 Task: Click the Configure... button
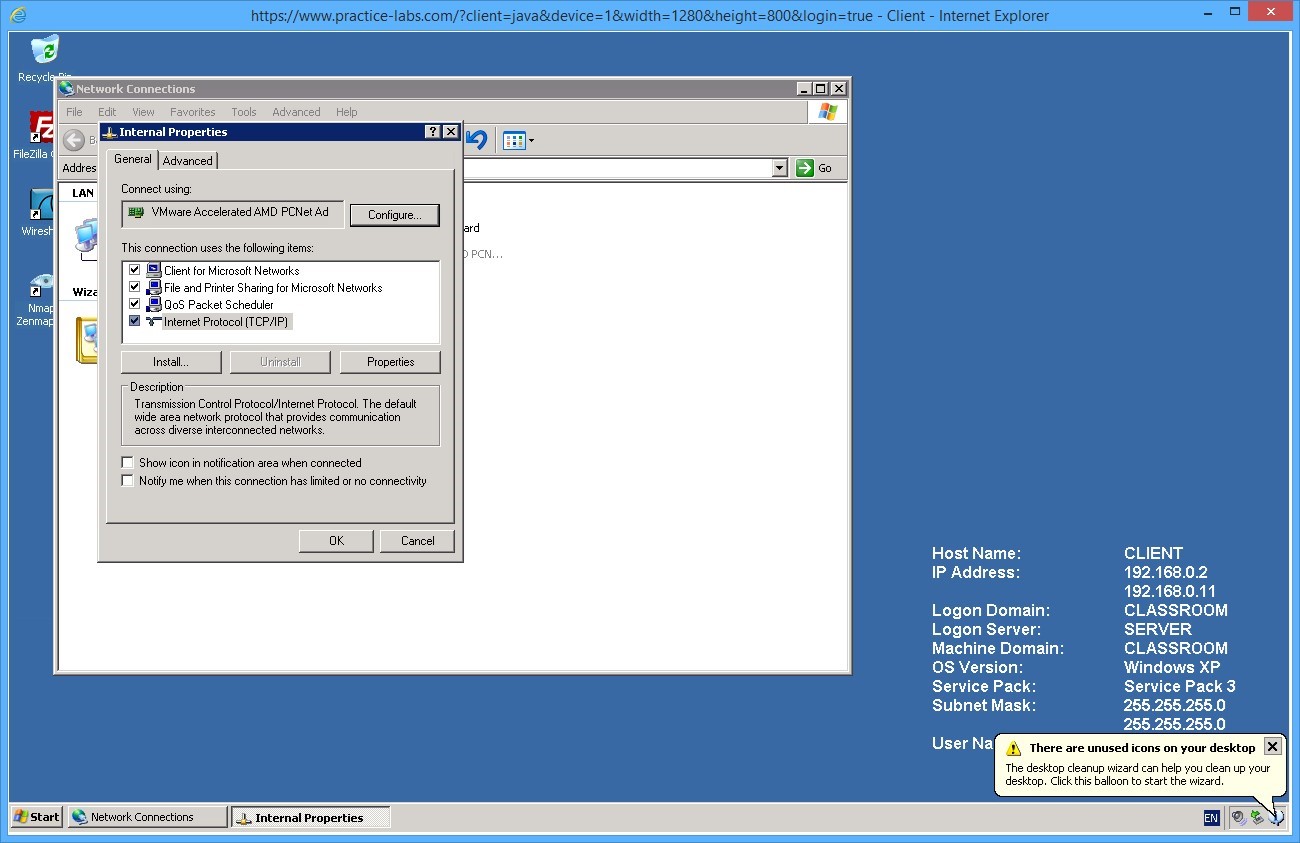[x=394, y=215]
